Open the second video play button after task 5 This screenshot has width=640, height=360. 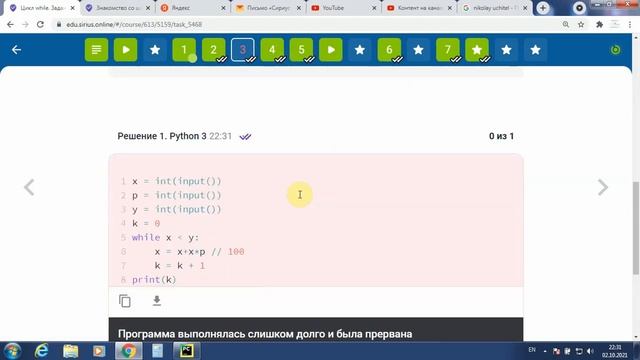coord(331,50)
